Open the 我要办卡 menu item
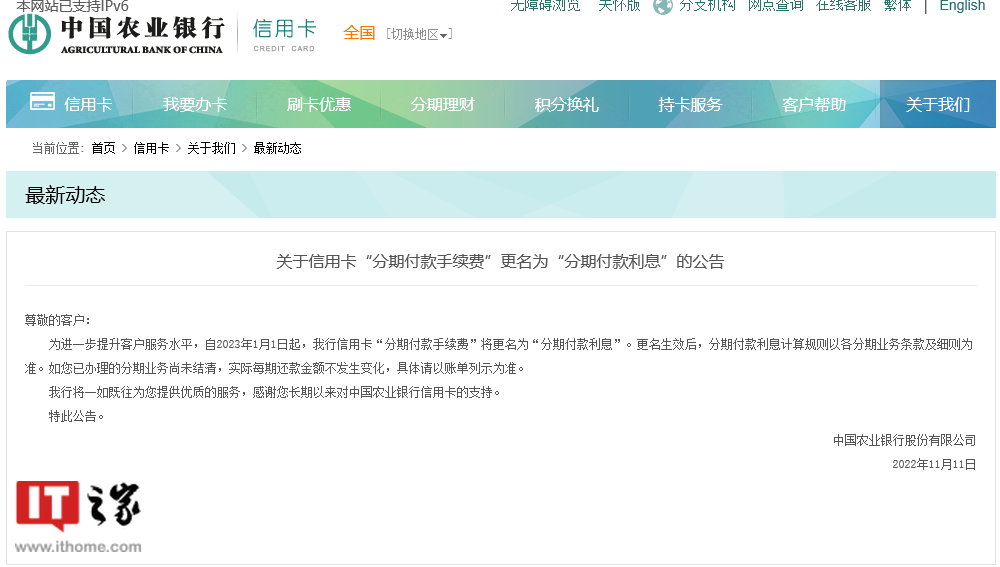The width and height of the screenshot is (1000, 567). coord(195,104)
